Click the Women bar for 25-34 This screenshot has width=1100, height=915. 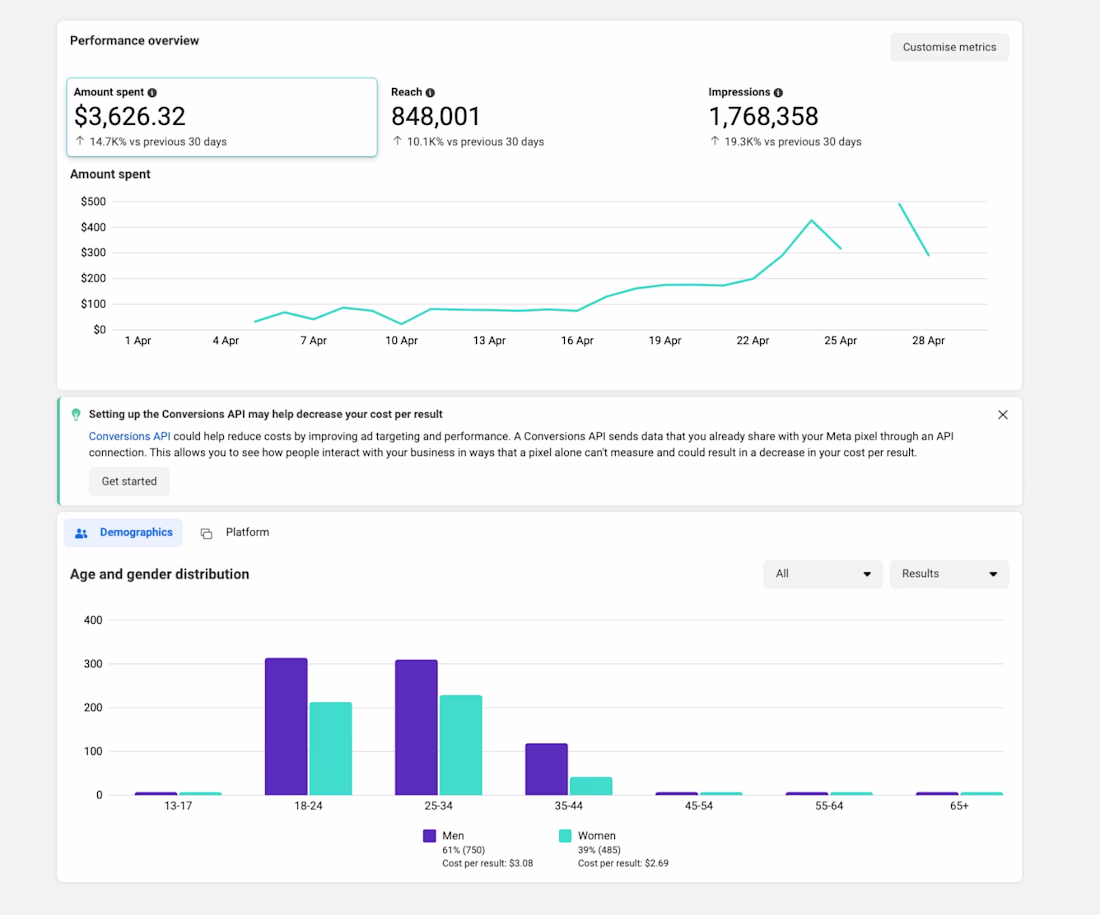[x=461, y=745]
